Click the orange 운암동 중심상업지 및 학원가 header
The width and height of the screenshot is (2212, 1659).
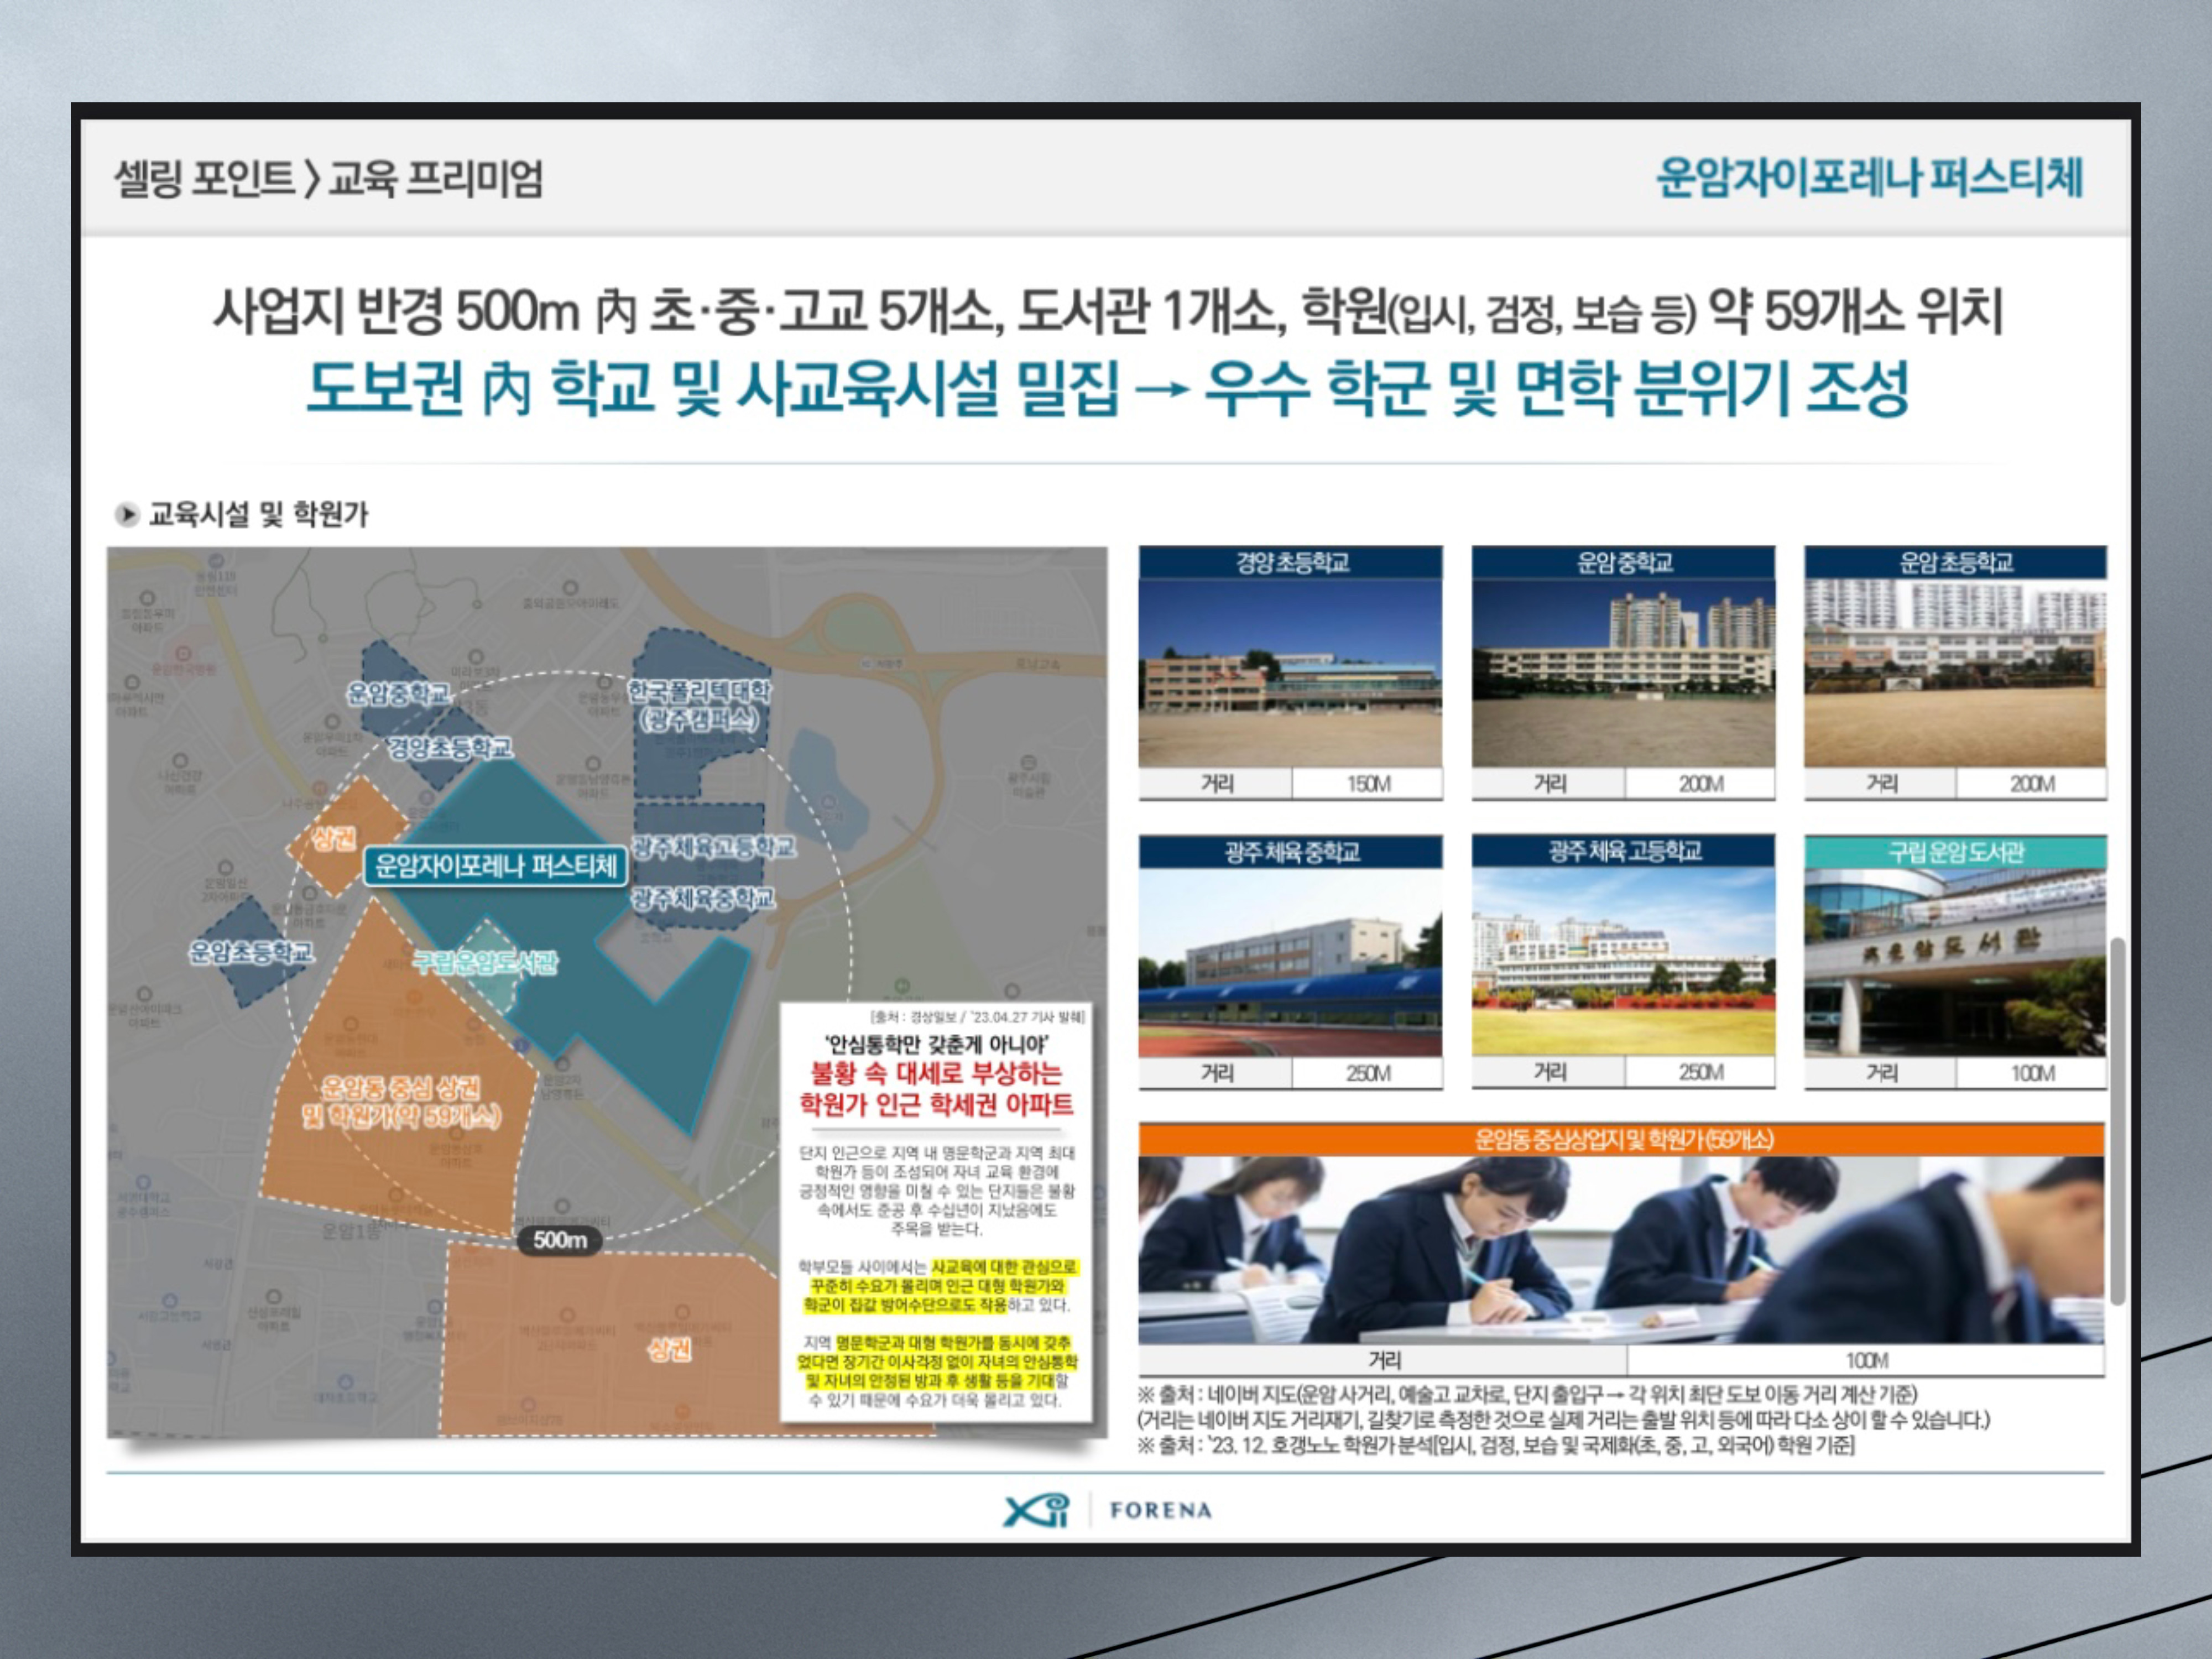tap(1621, 1139)
